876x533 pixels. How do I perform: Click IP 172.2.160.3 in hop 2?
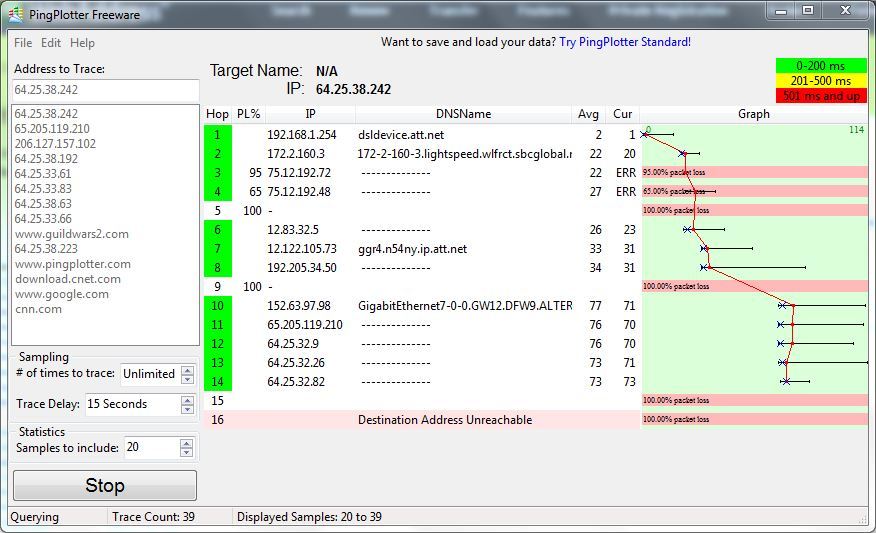[296, 154]
